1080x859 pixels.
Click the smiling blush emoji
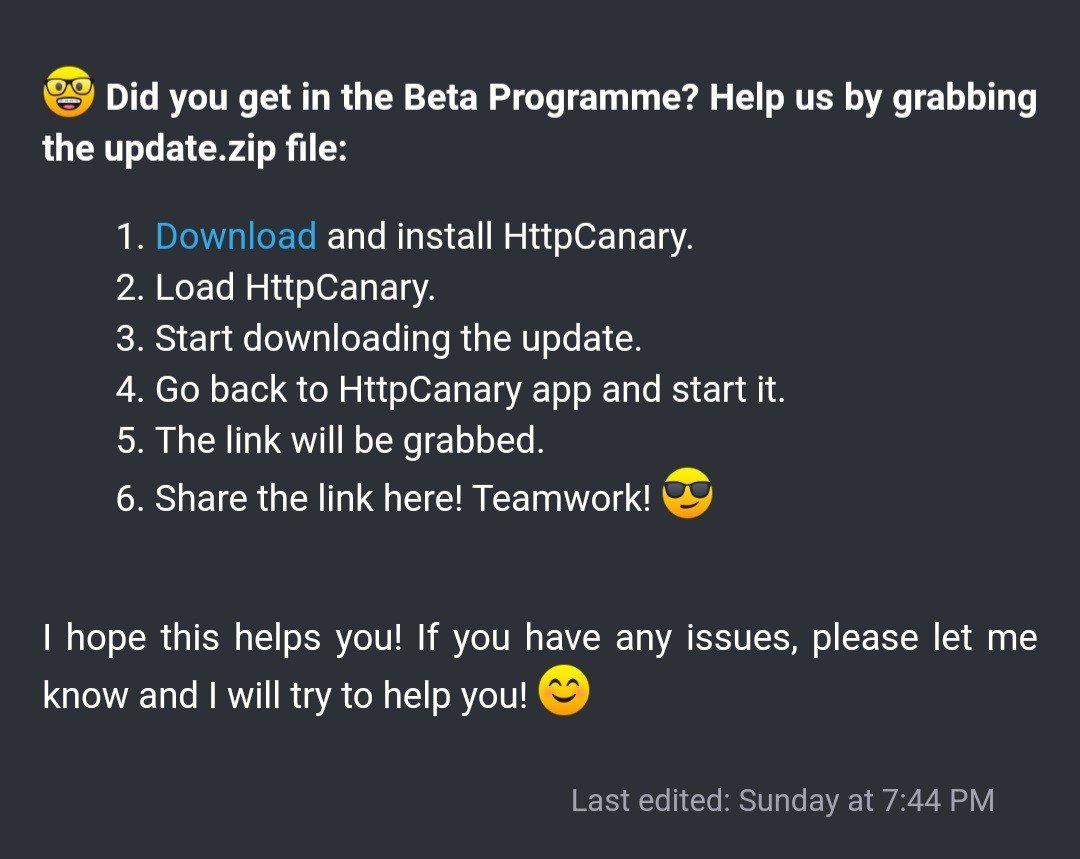point(564,693)
